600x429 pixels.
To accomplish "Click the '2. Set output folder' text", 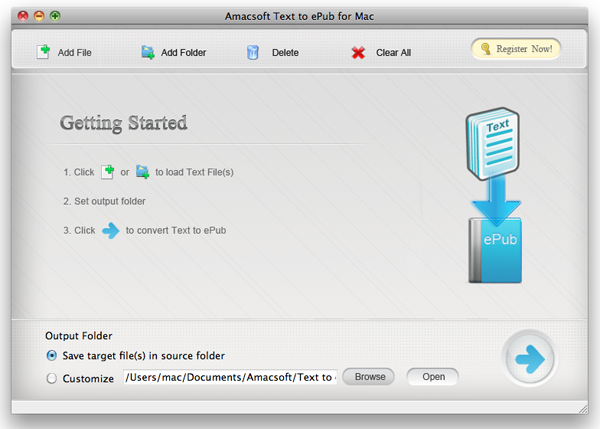I will coord(104,201).
